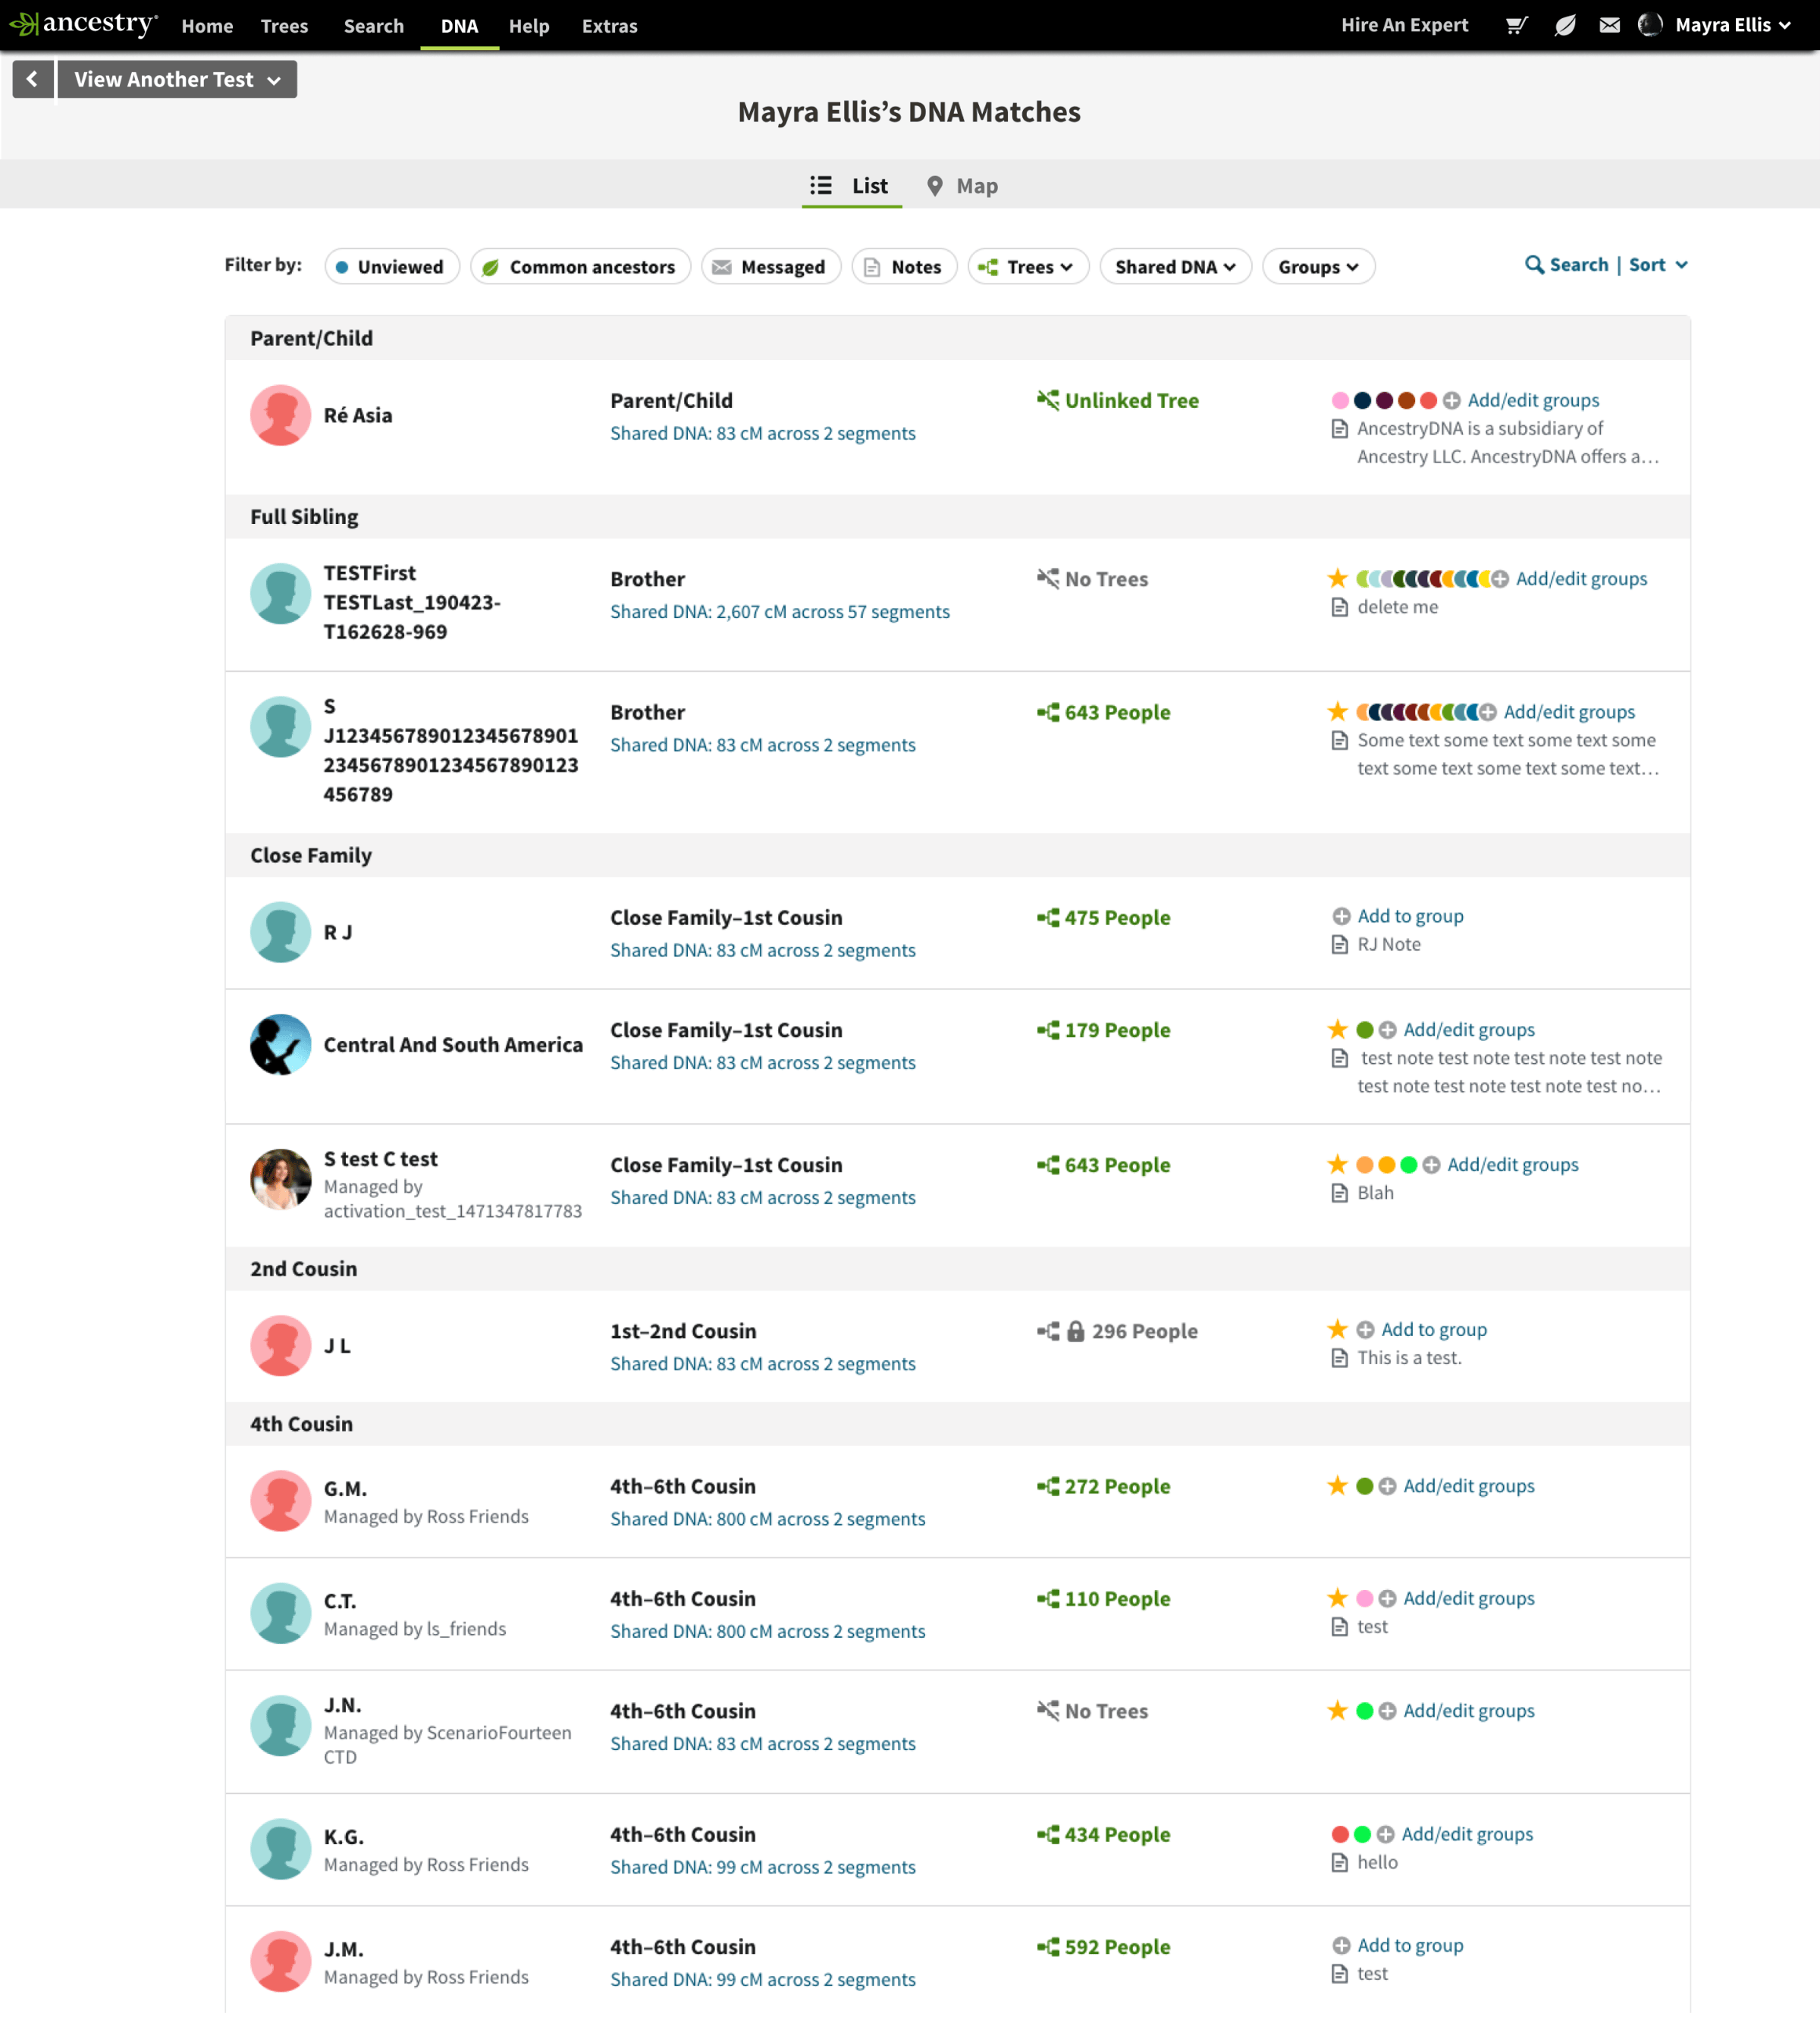Viewport: 1820px width, 2023px height.
Task: Select the List tab
Action: click(851, 186)
